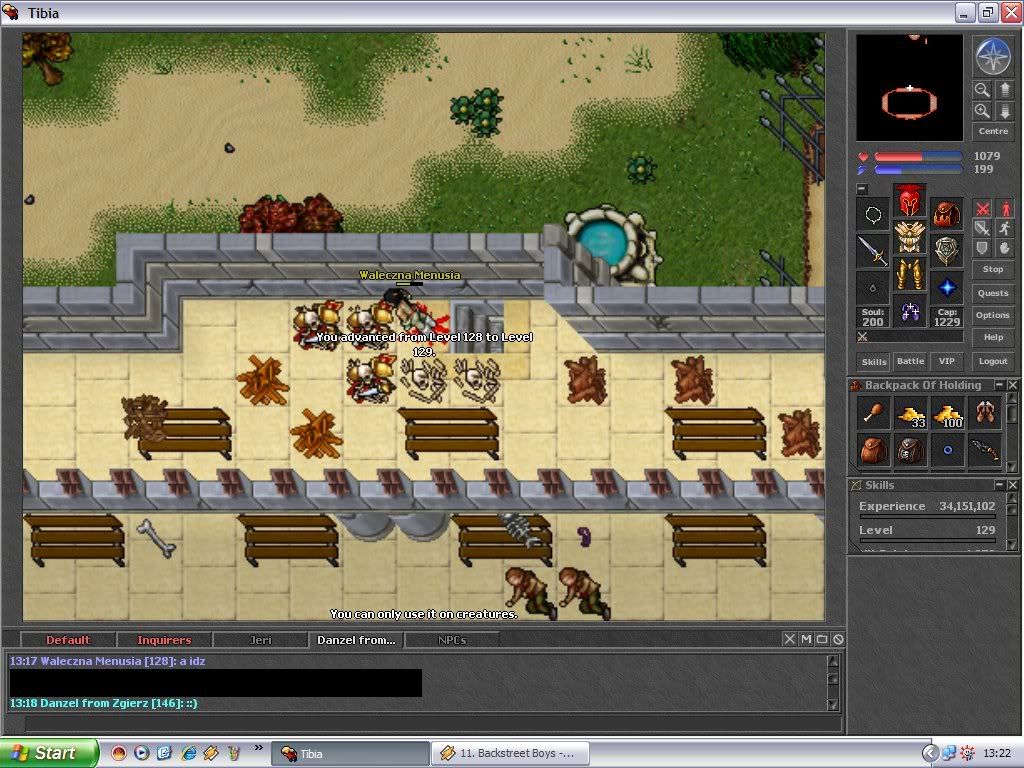Select the 100 gold coins stack
Viewport: 1024px width, 768px height.
pyautogui.click(x=948, y=414)
